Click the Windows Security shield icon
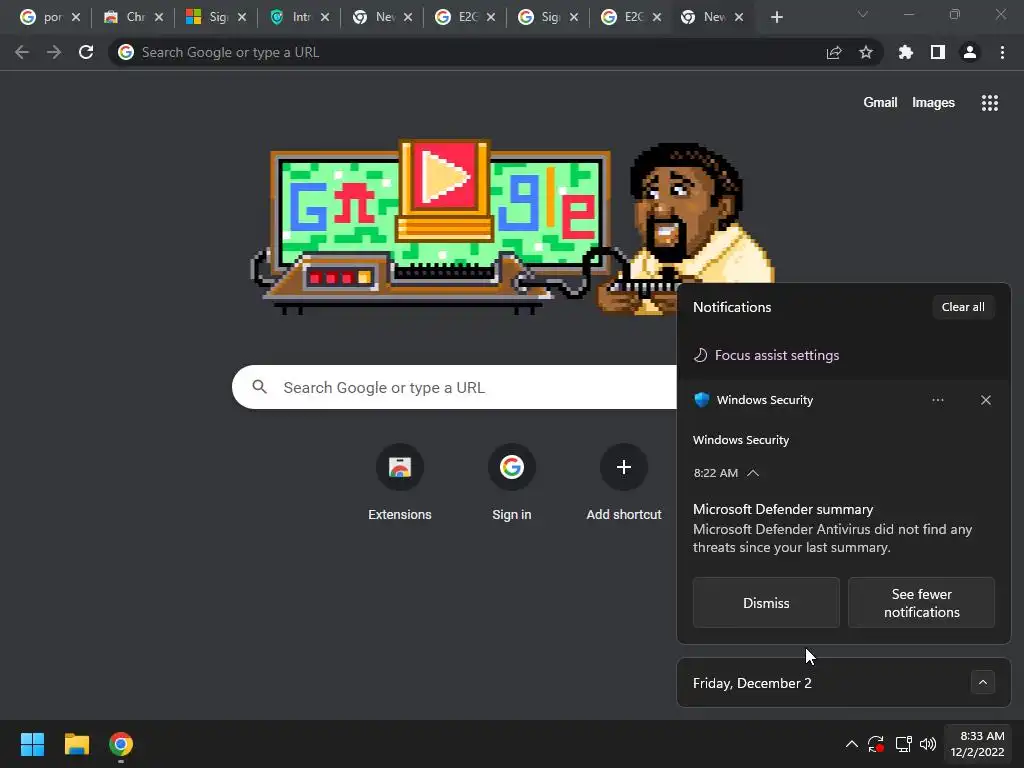The height and width of the screenshot is (768, 1024). (x=702, y=400)
